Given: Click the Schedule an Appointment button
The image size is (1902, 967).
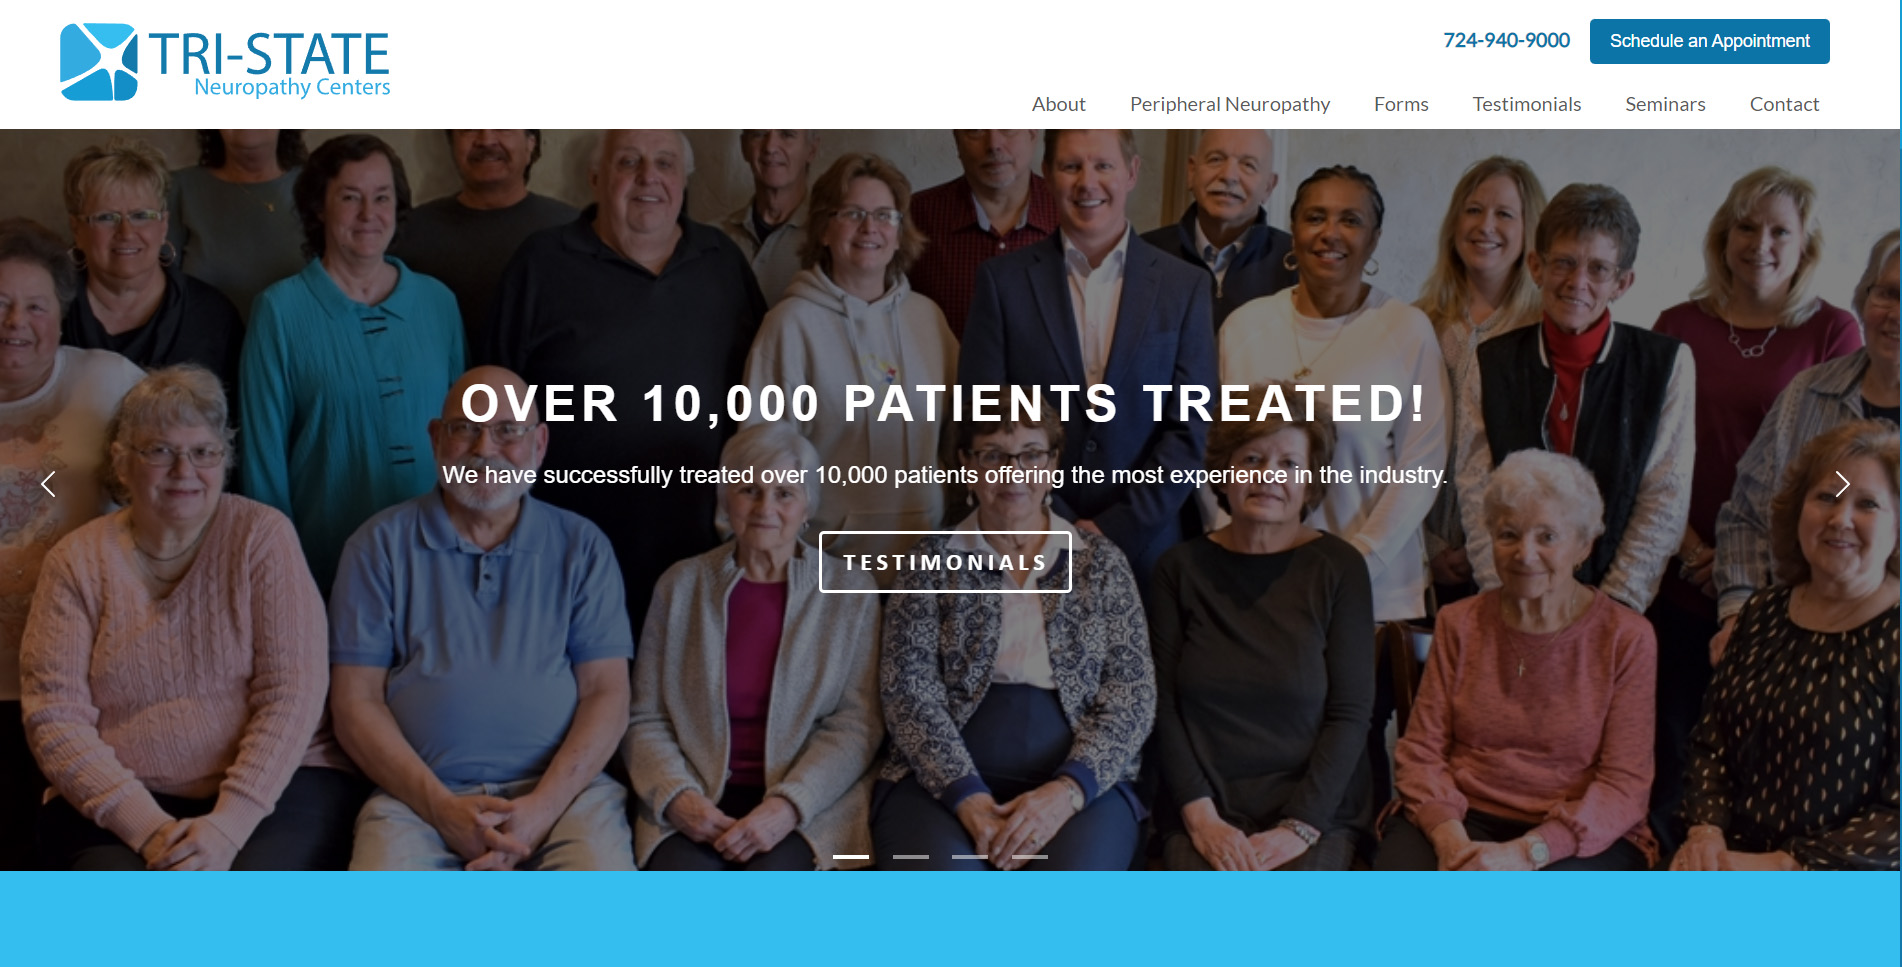Looking at the screenshot, I should point(1709,41).
